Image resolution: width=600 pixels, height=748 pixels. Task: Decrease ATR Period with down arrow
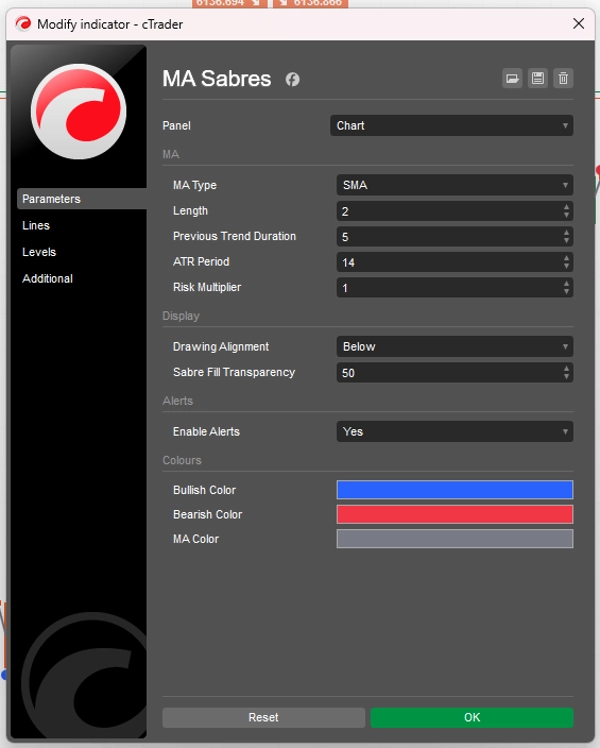(566, 266)
